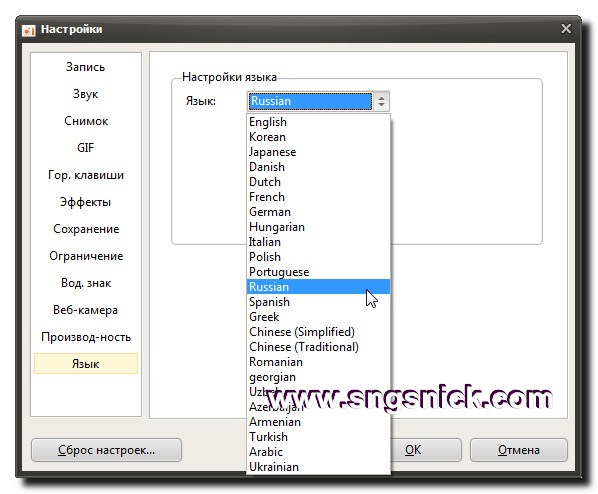Switch to the GIF tab
598x494 pixels.
click(x=85, y=148)
